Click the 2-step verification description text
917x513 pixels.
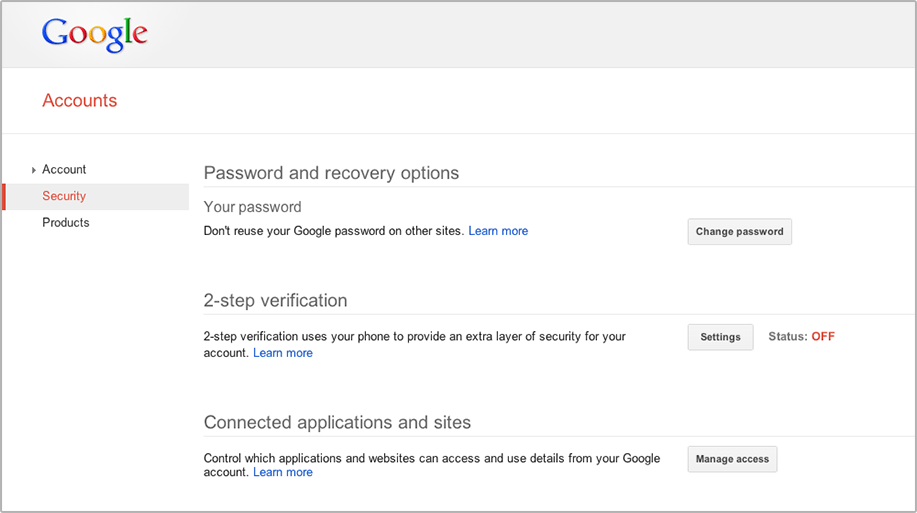(414, 337)
